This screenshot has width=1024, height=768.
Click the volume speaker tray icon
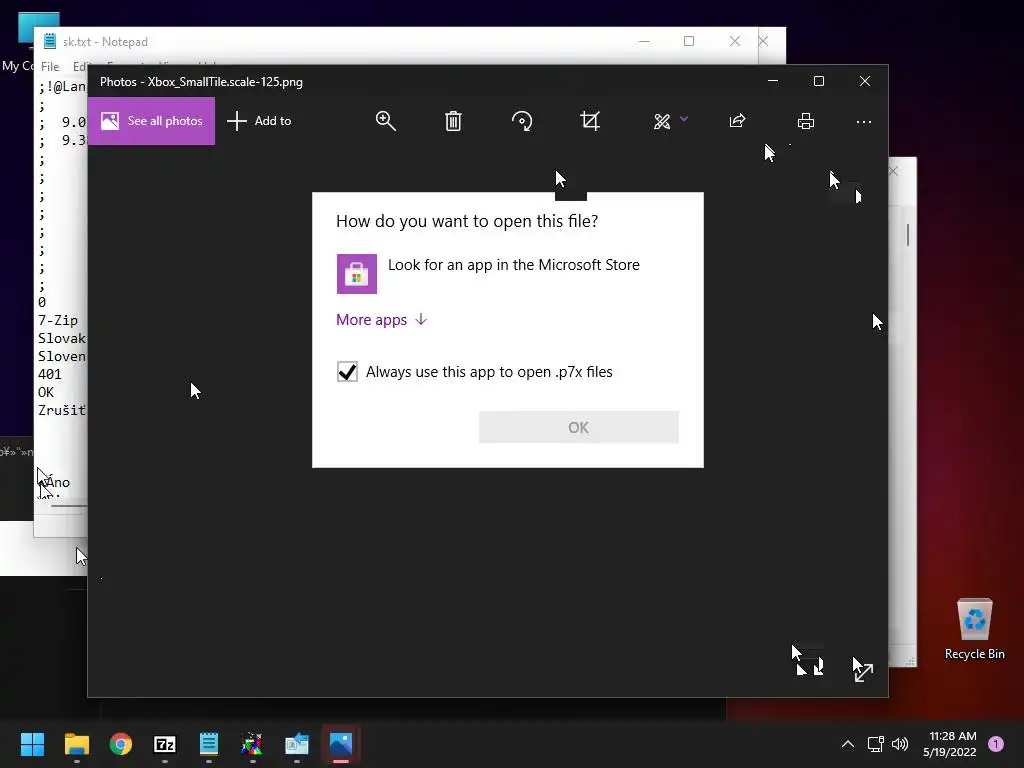[900, 744]
